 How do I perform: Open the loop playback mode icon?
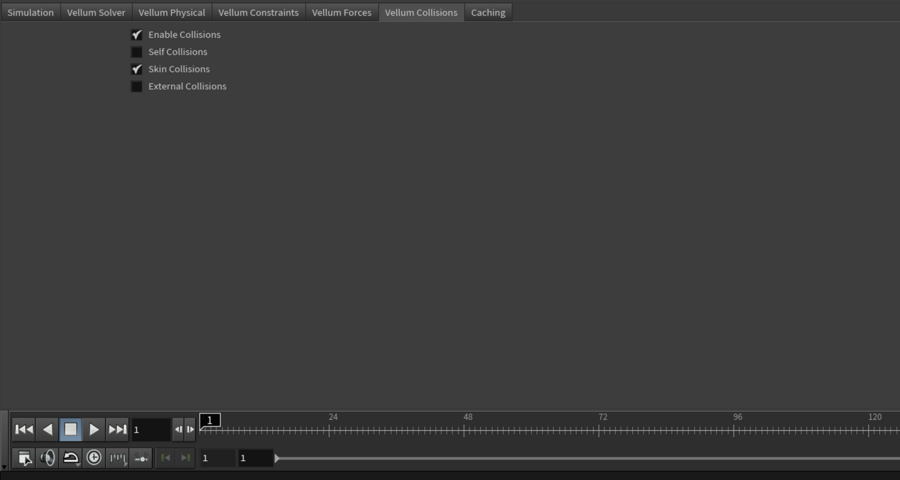click(71, 458)
